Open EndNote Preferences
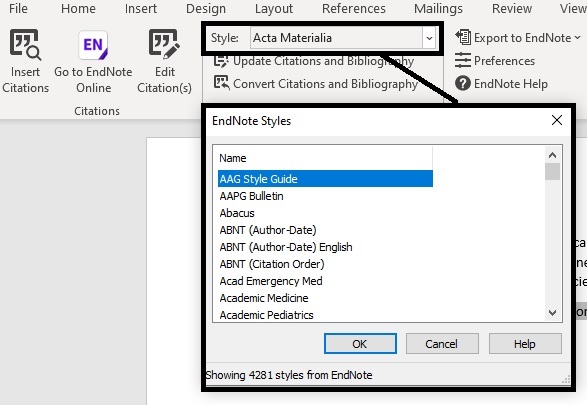 click(495, 61)
